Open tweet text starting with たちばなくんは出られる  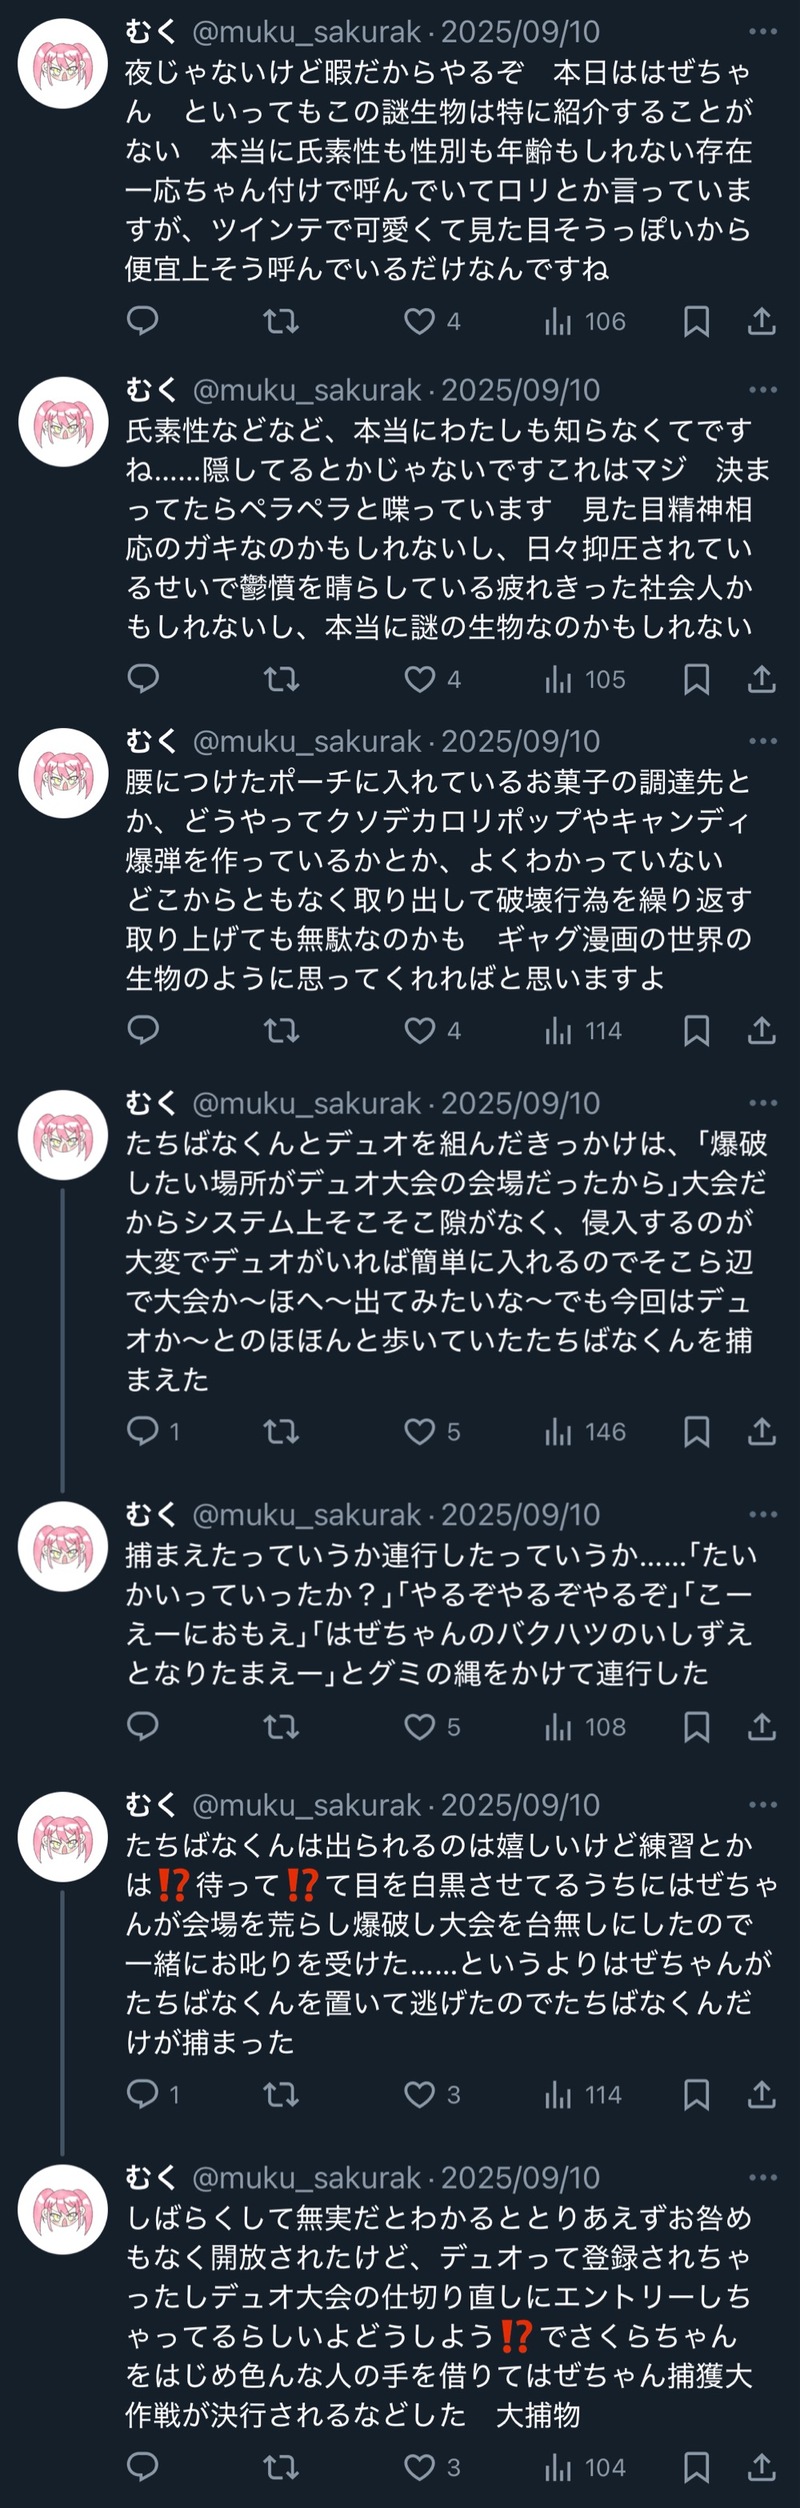450,1943
